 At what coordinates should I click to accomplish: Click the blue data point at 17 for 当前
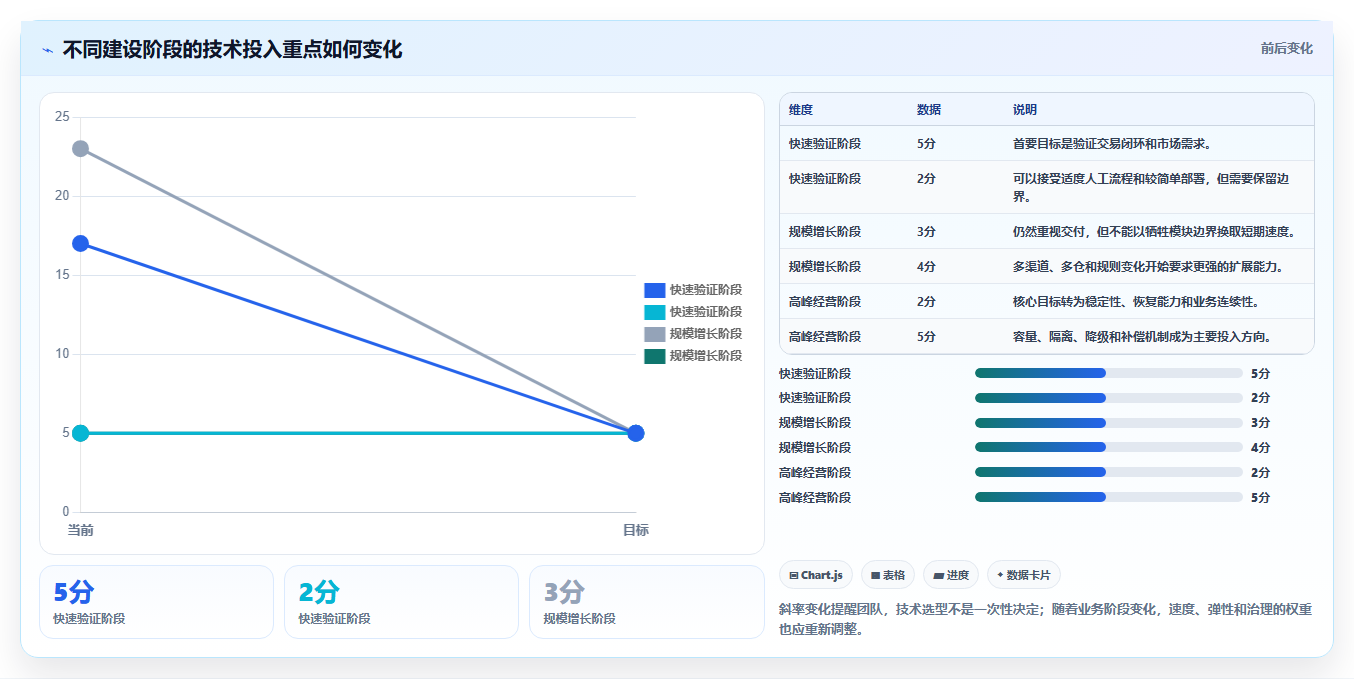81,244
